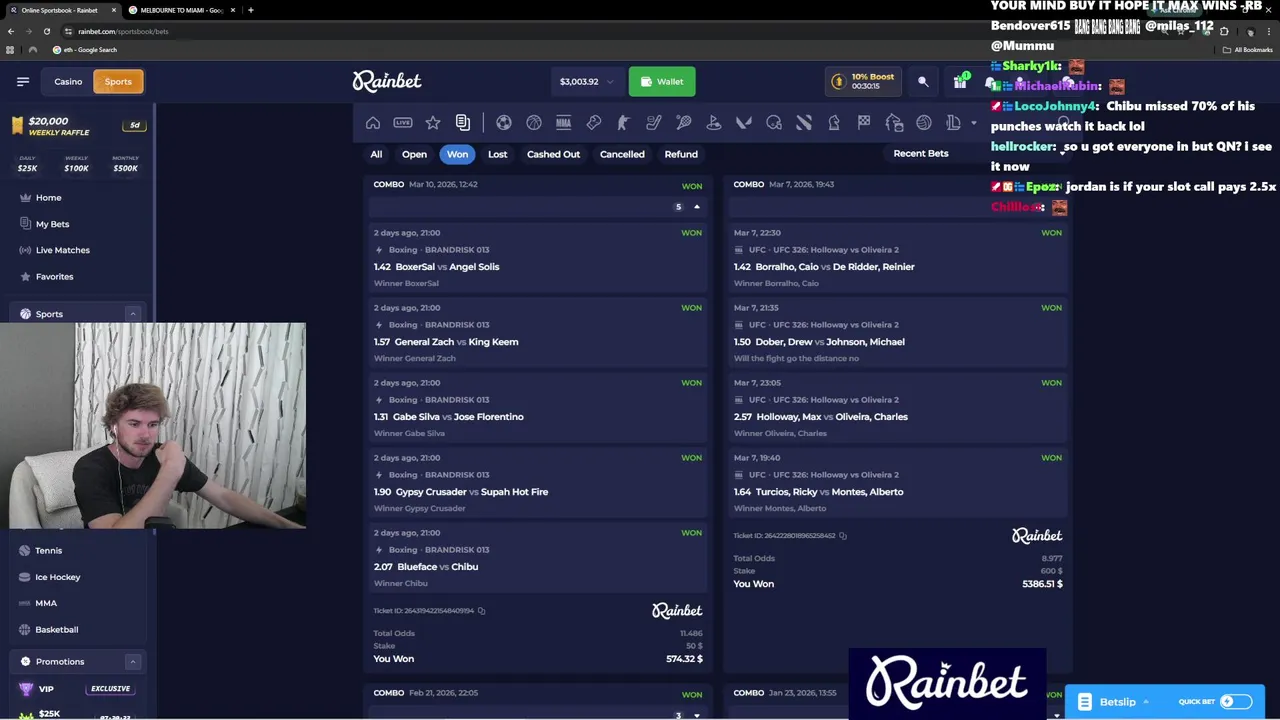Expand the Jan 23, 2026 combo bet
This screenshot has height=720, width=1280.
click(x=1057, y=715)
